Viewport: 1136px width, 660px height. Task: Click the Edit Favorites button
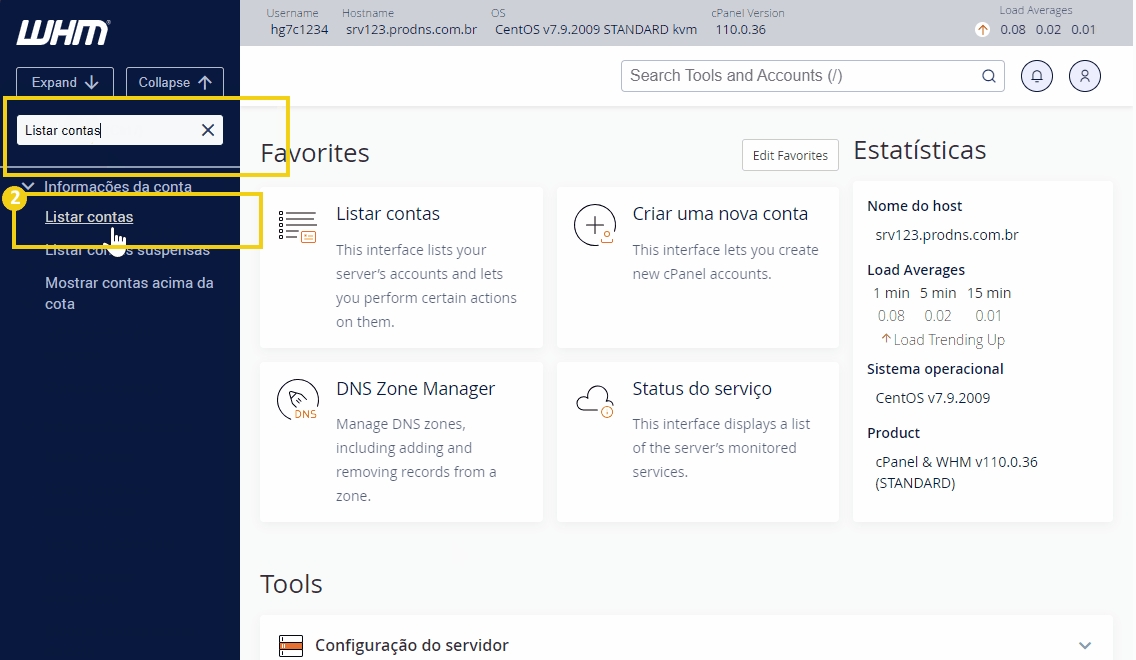[x=790, y=155]
